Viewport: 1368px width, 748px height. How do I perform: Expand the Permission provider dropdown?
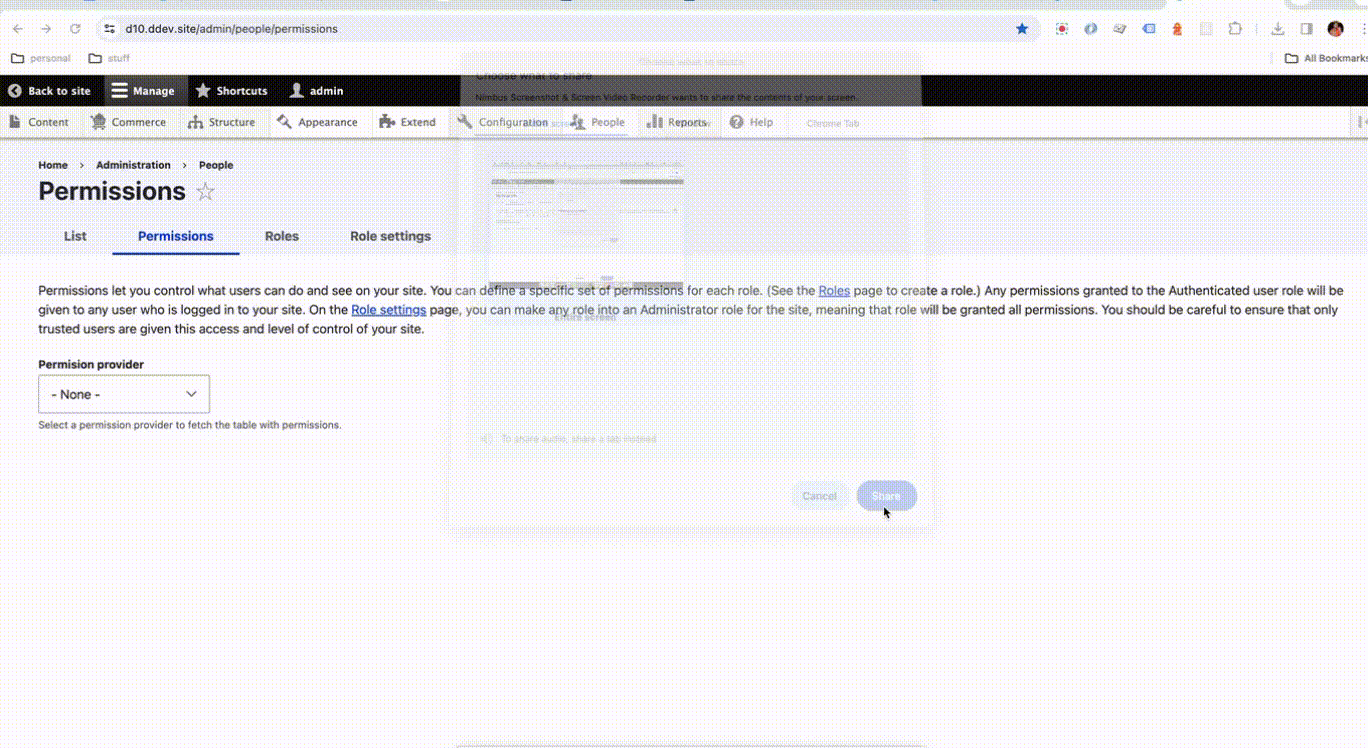point(124,394)
